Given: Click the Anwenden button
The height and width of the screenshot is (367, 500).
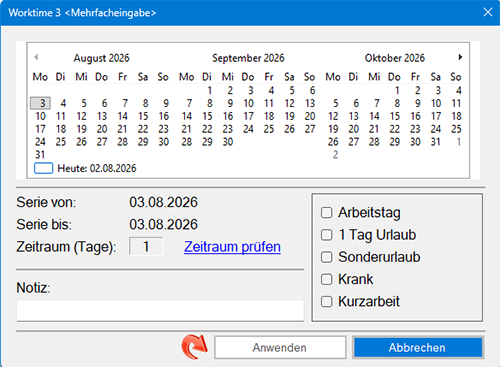Looking at the screenshot, I should tap(280, 347).
